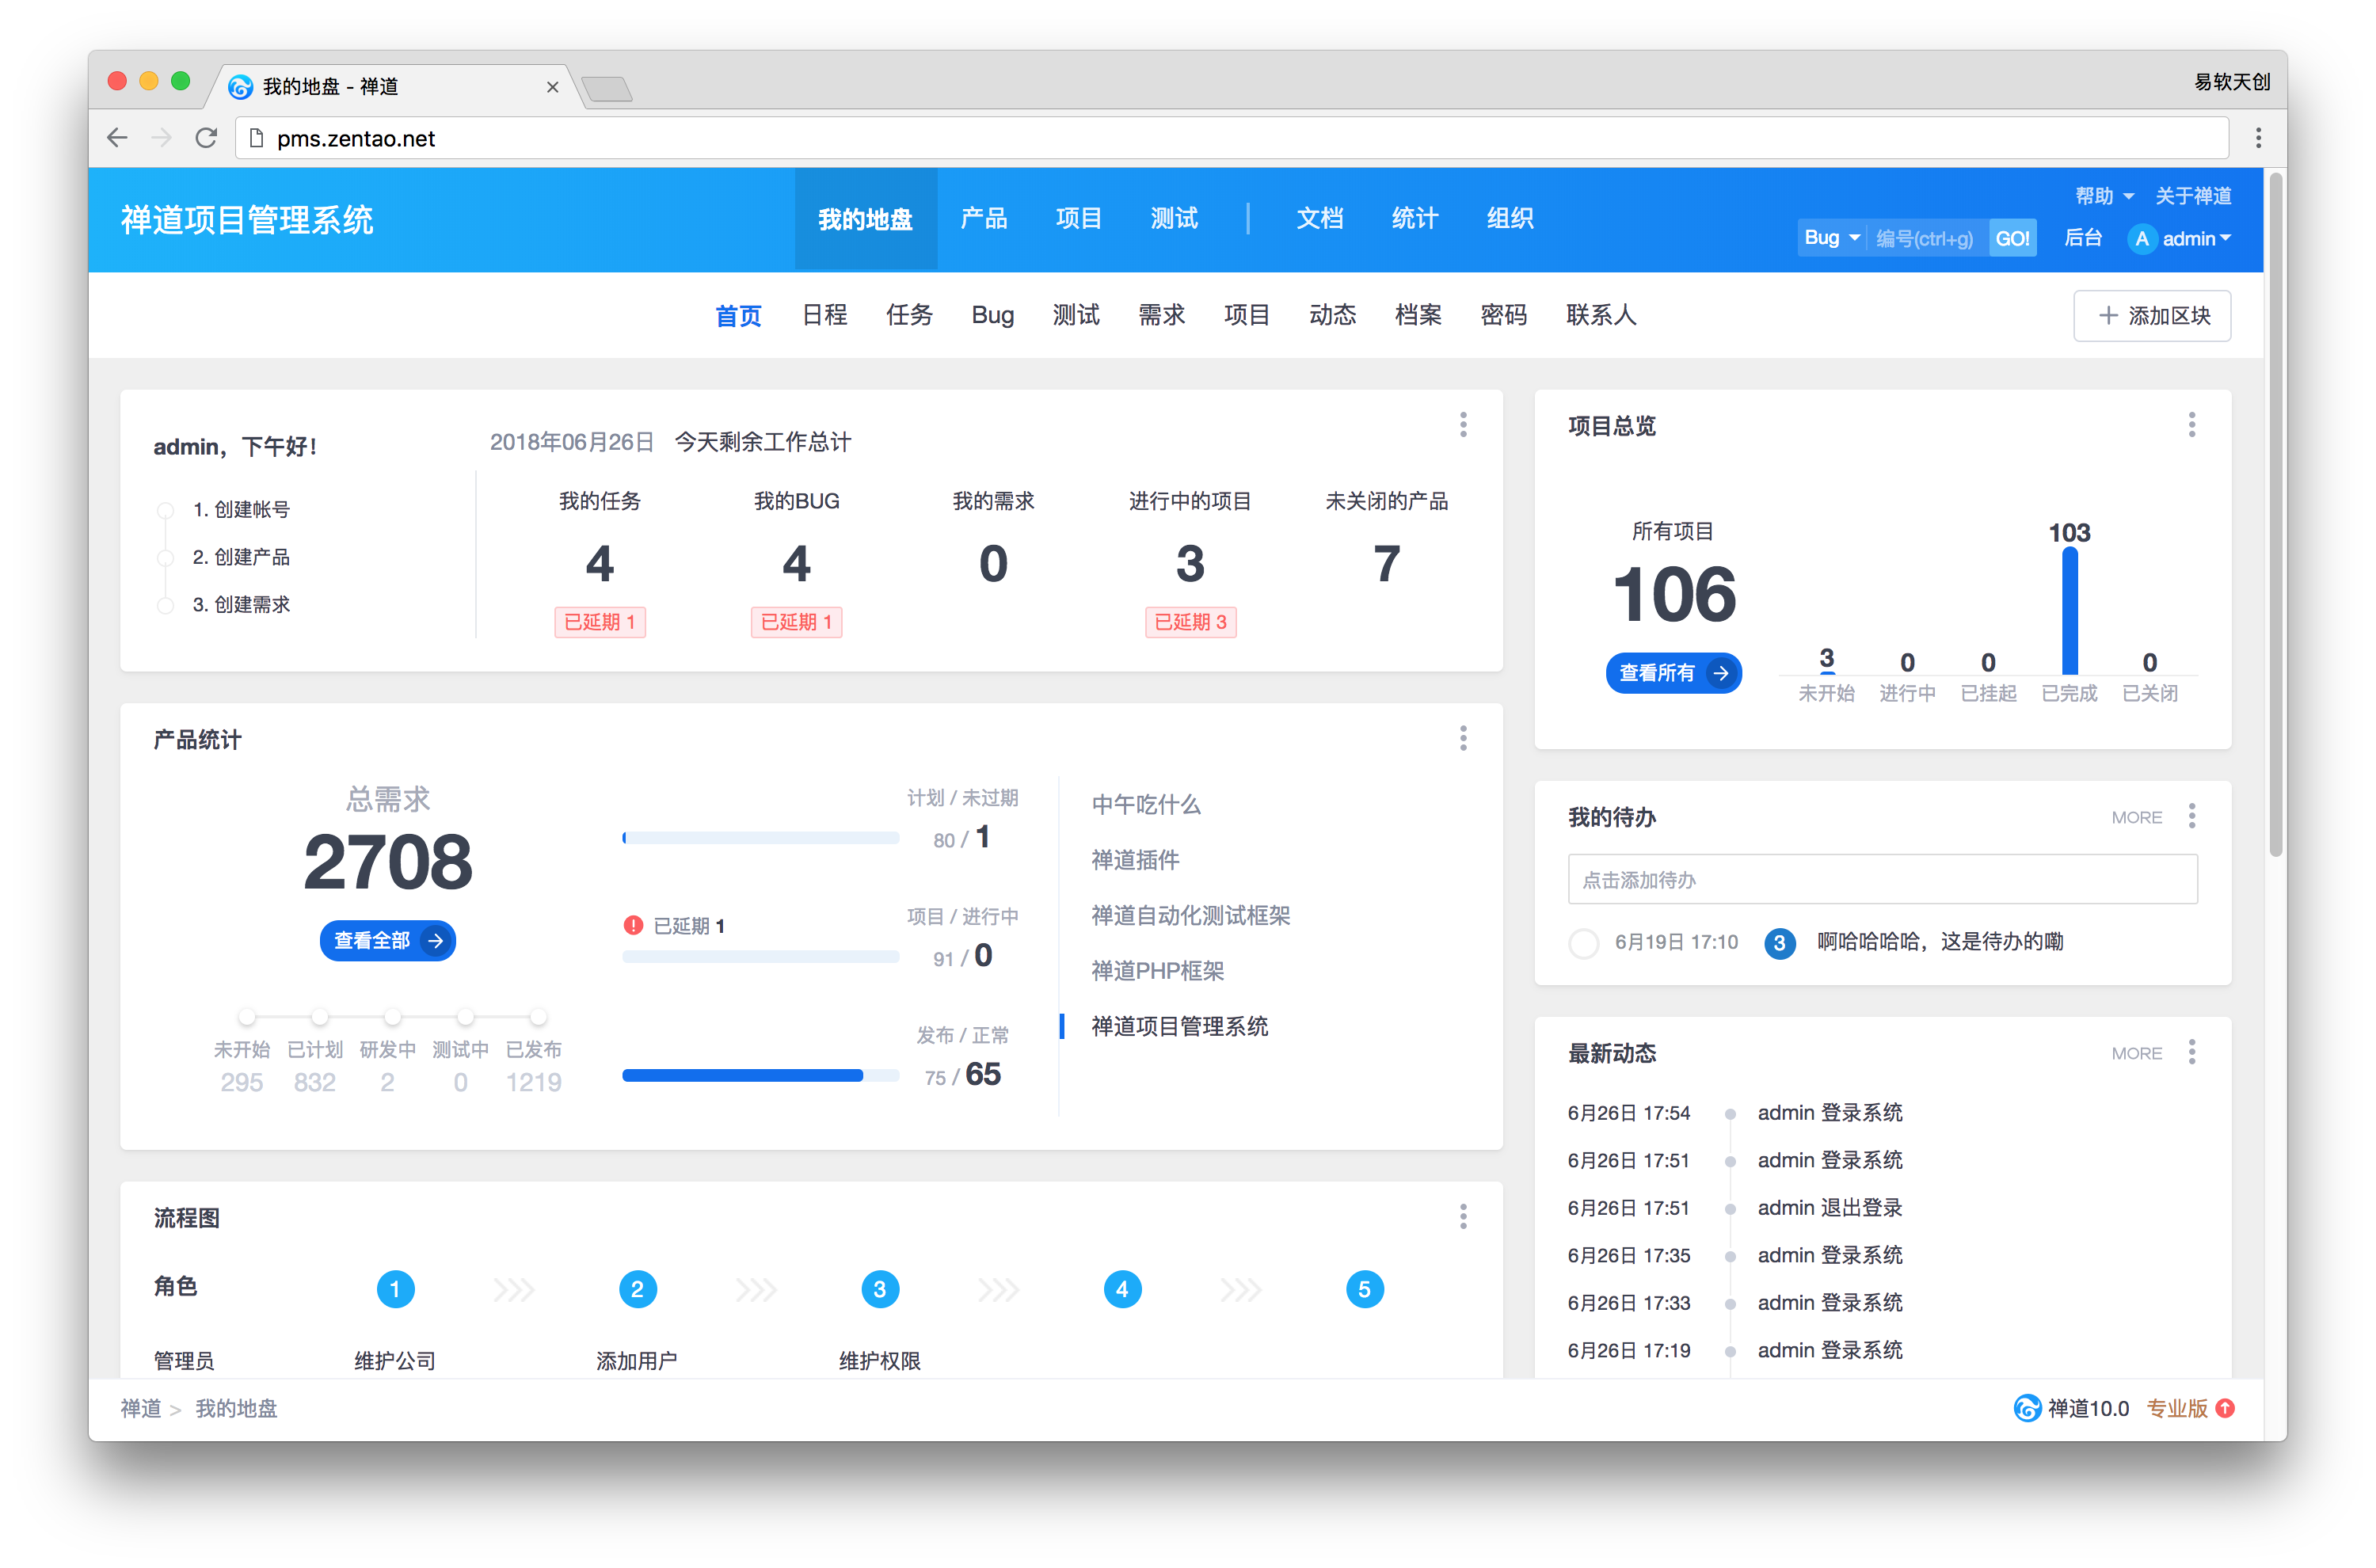
Task: Expand the 帮助 dropdown menu
Action: pyautogui.click(x=2104, y=196)
